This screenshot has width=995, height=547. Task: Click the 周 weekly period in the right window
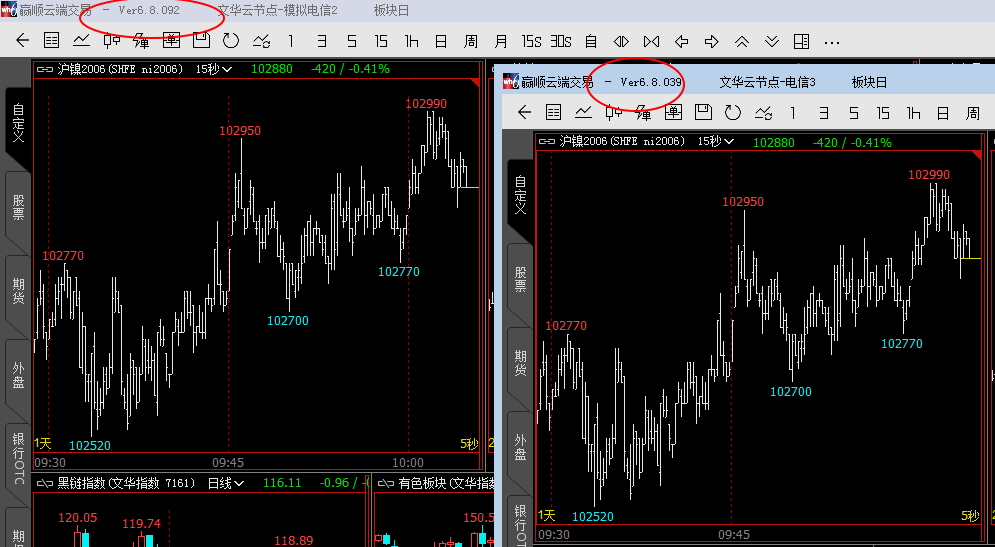(x=972, y=113)
